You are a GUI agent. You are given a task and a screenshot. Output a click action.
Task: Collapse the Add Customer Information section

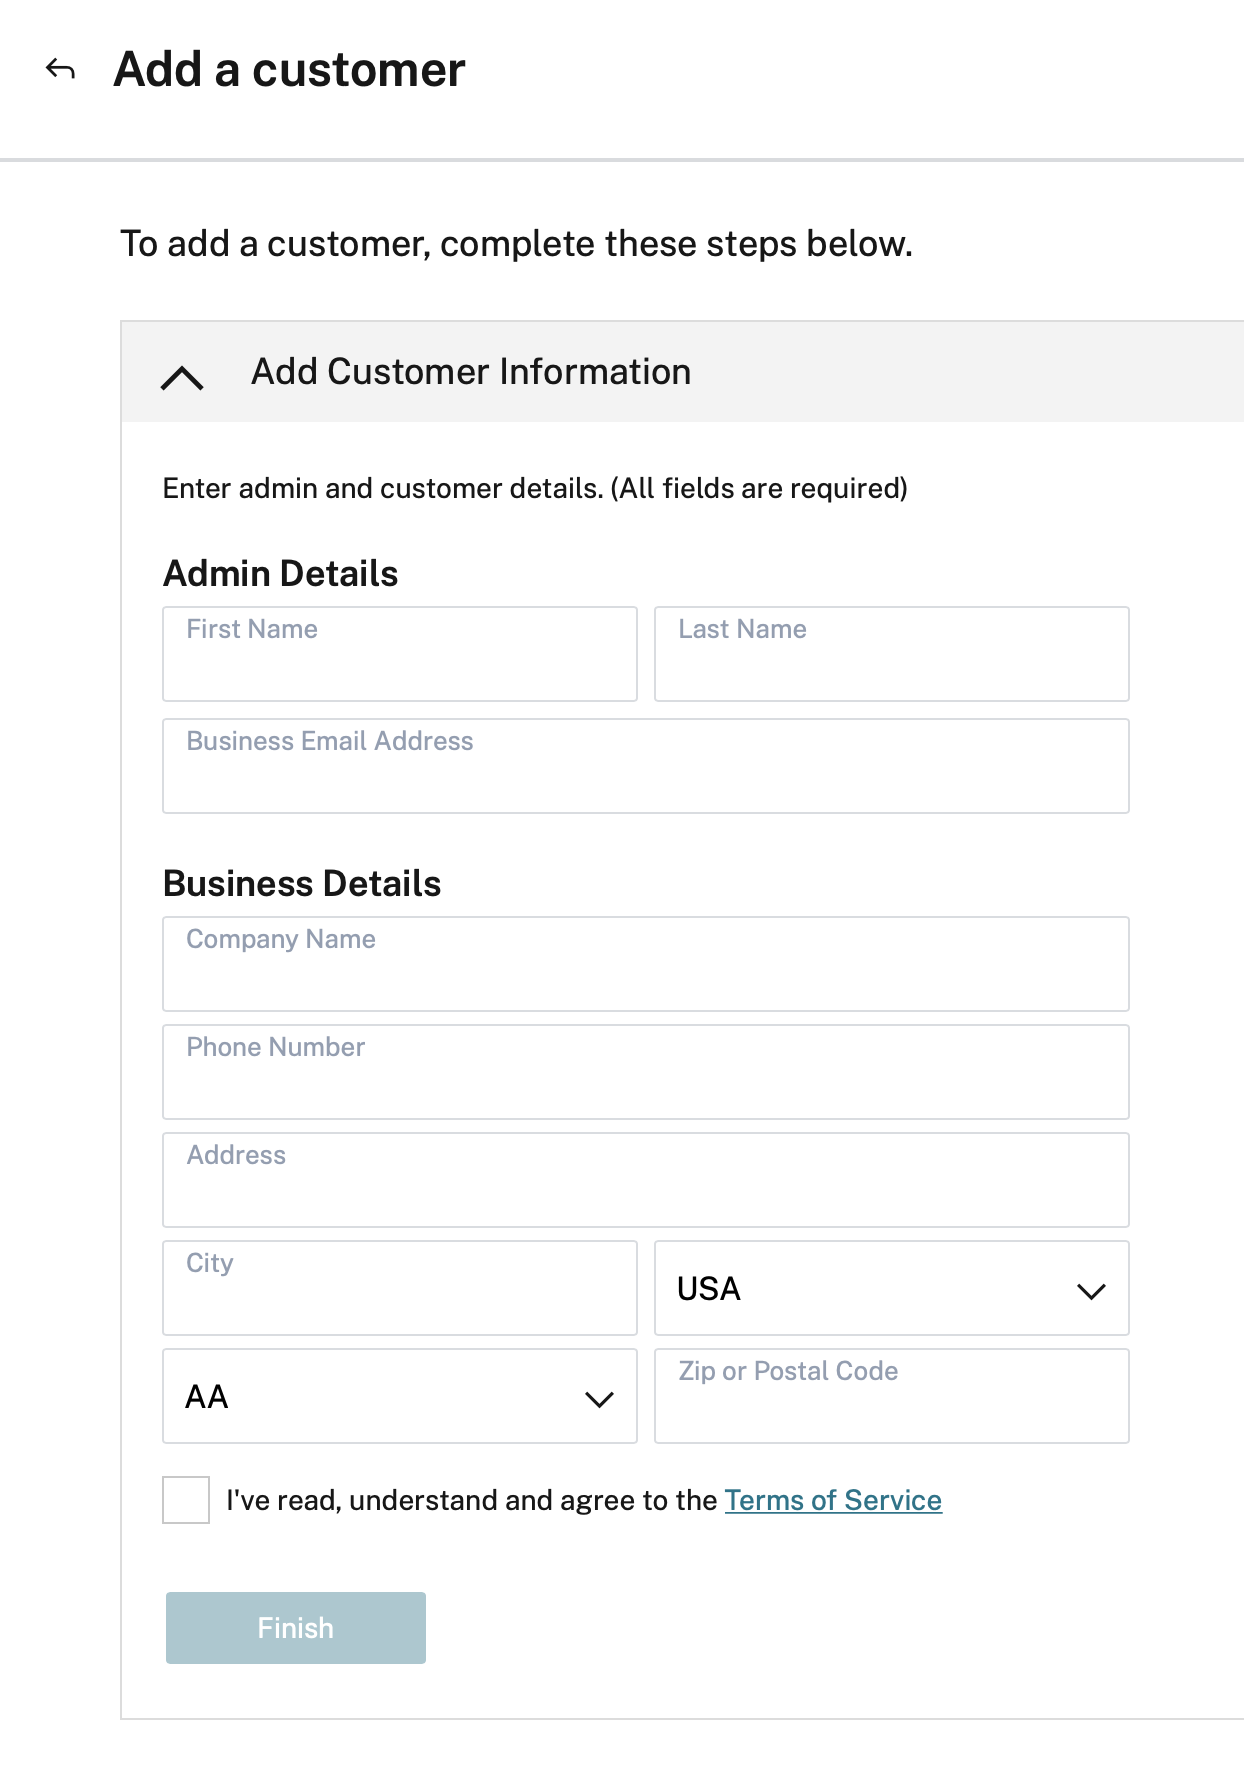tap(182, 378)
